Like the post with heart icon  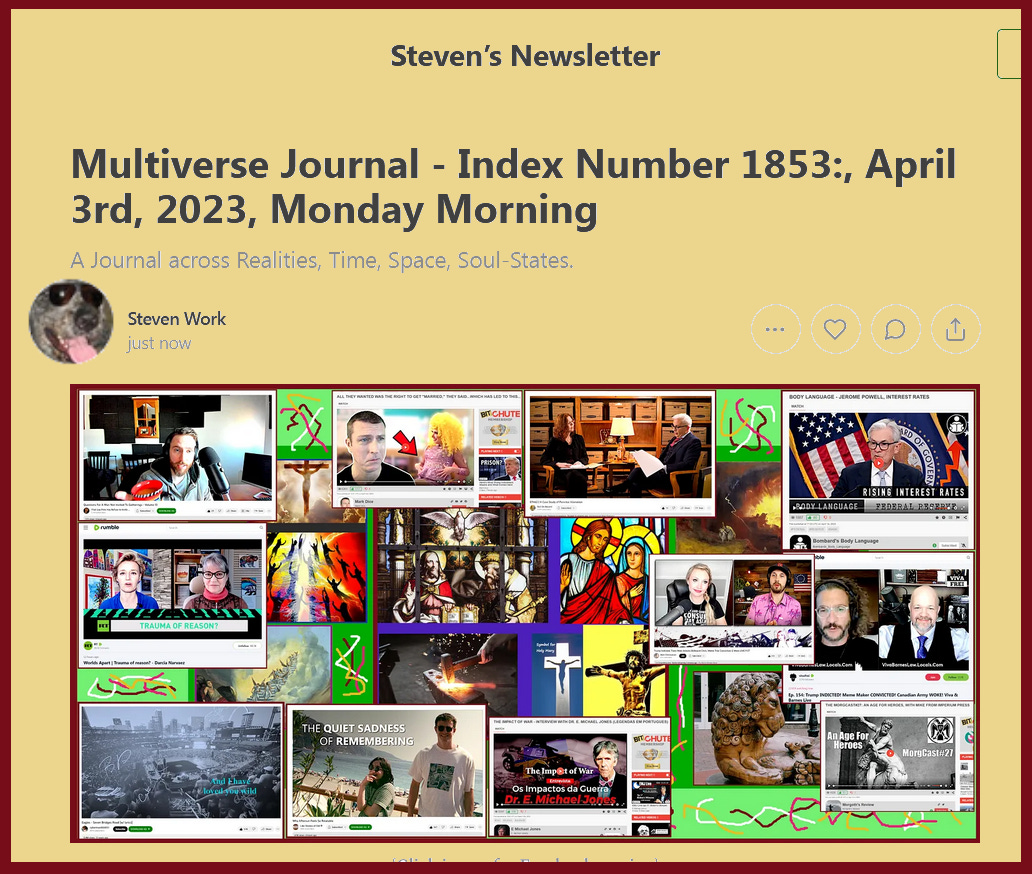(x=835, y=329)
